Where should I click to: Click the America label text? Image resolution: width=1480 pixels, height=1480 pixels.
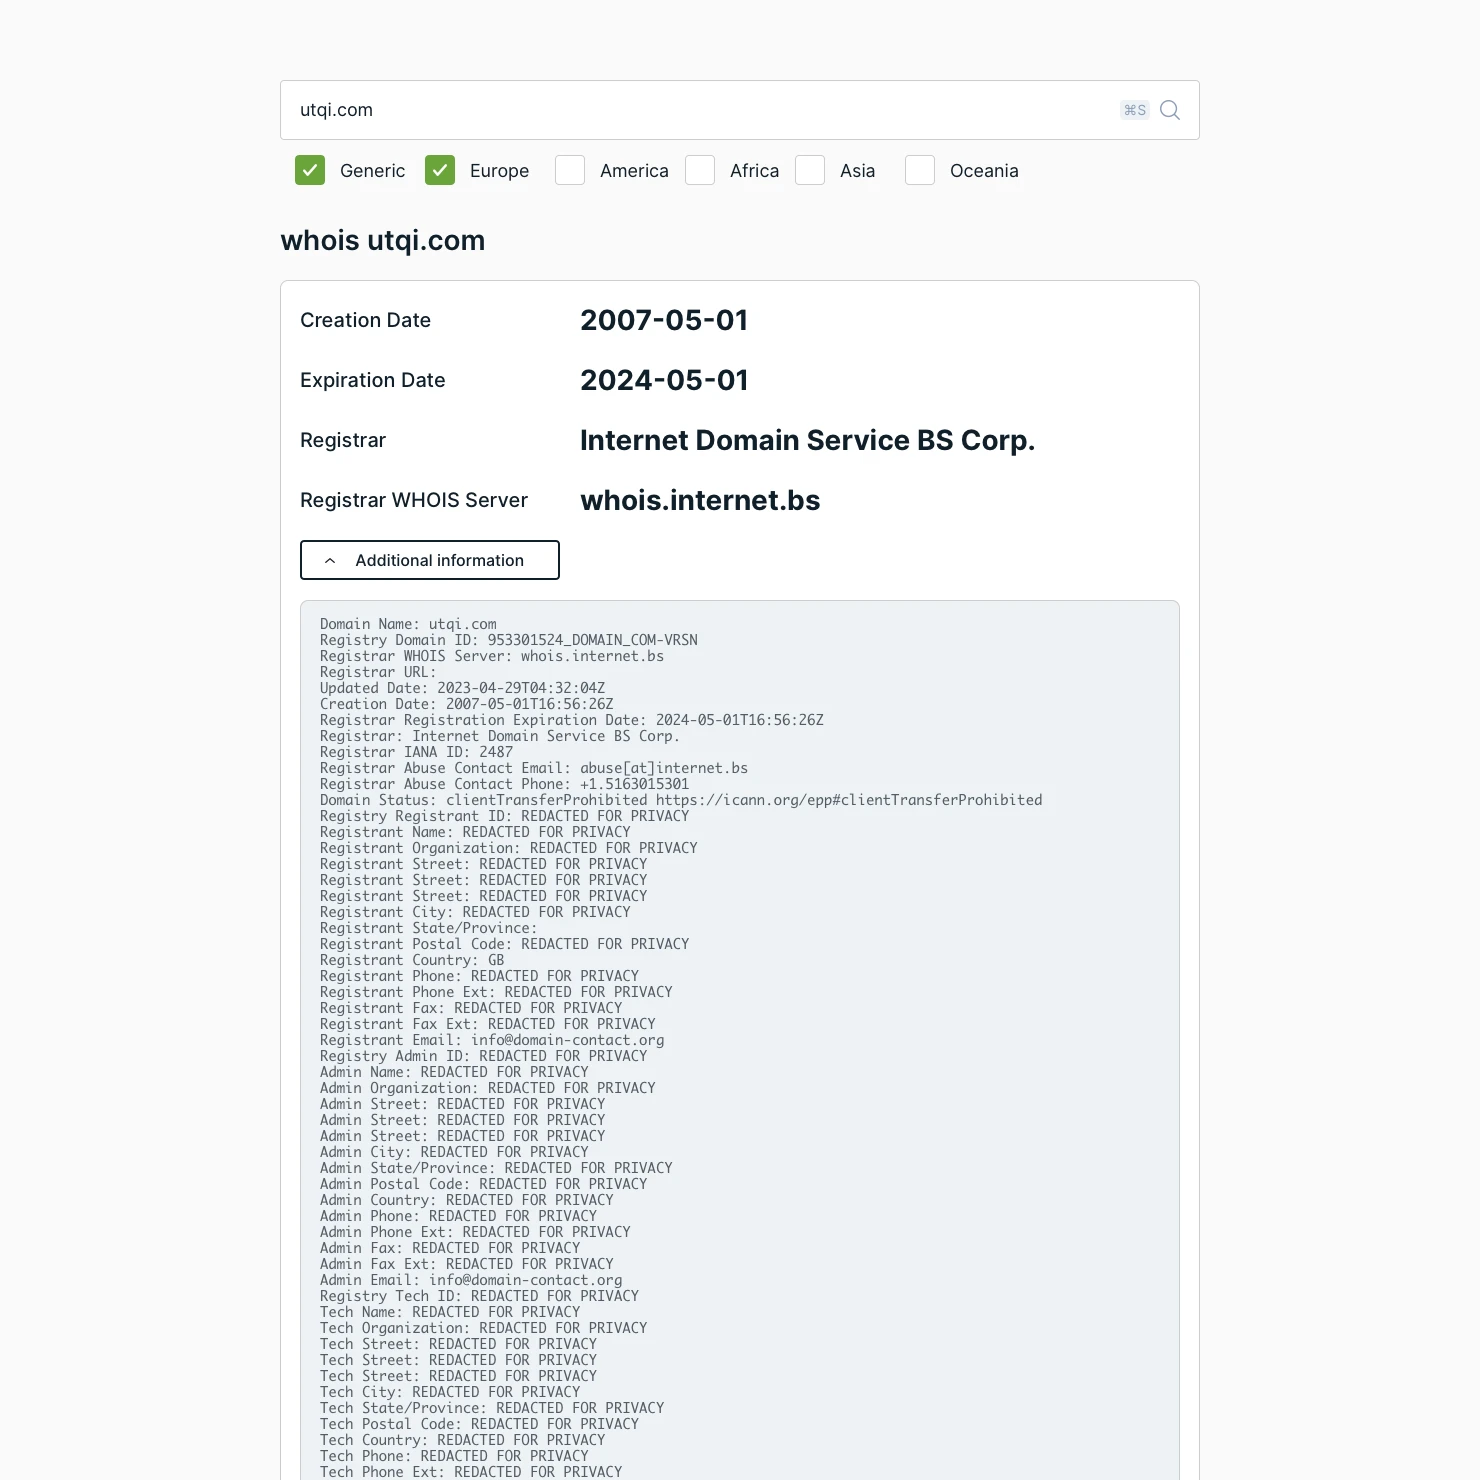634,171
